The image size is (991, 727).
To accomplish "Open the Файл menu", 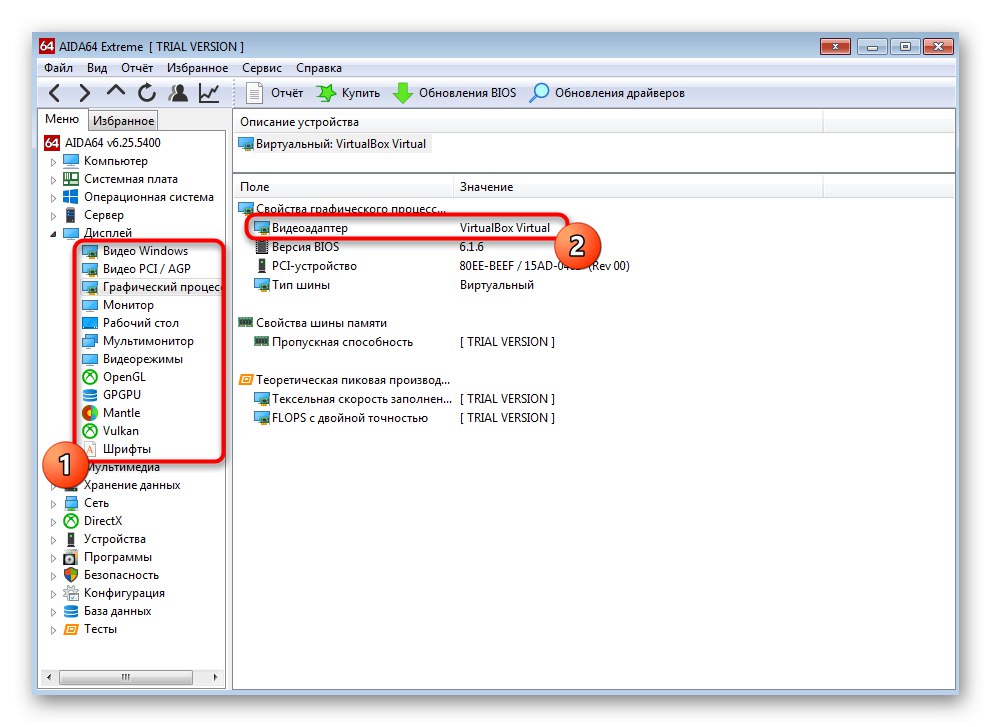I will [x=58, y=68].
